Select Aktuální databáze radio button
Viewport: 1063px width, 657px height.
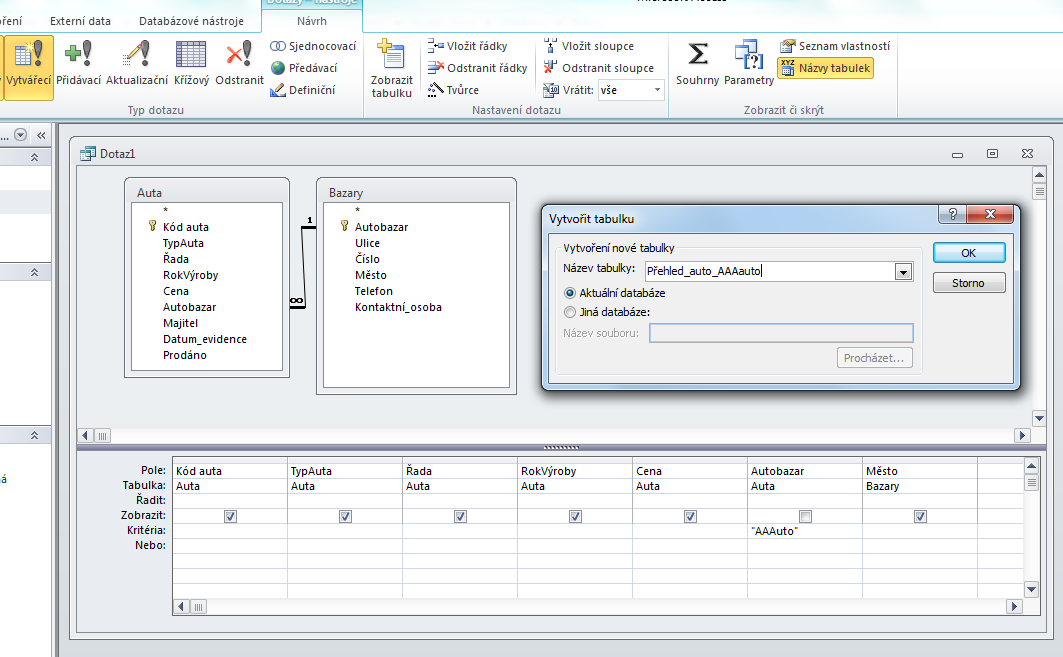click(570, 294)
